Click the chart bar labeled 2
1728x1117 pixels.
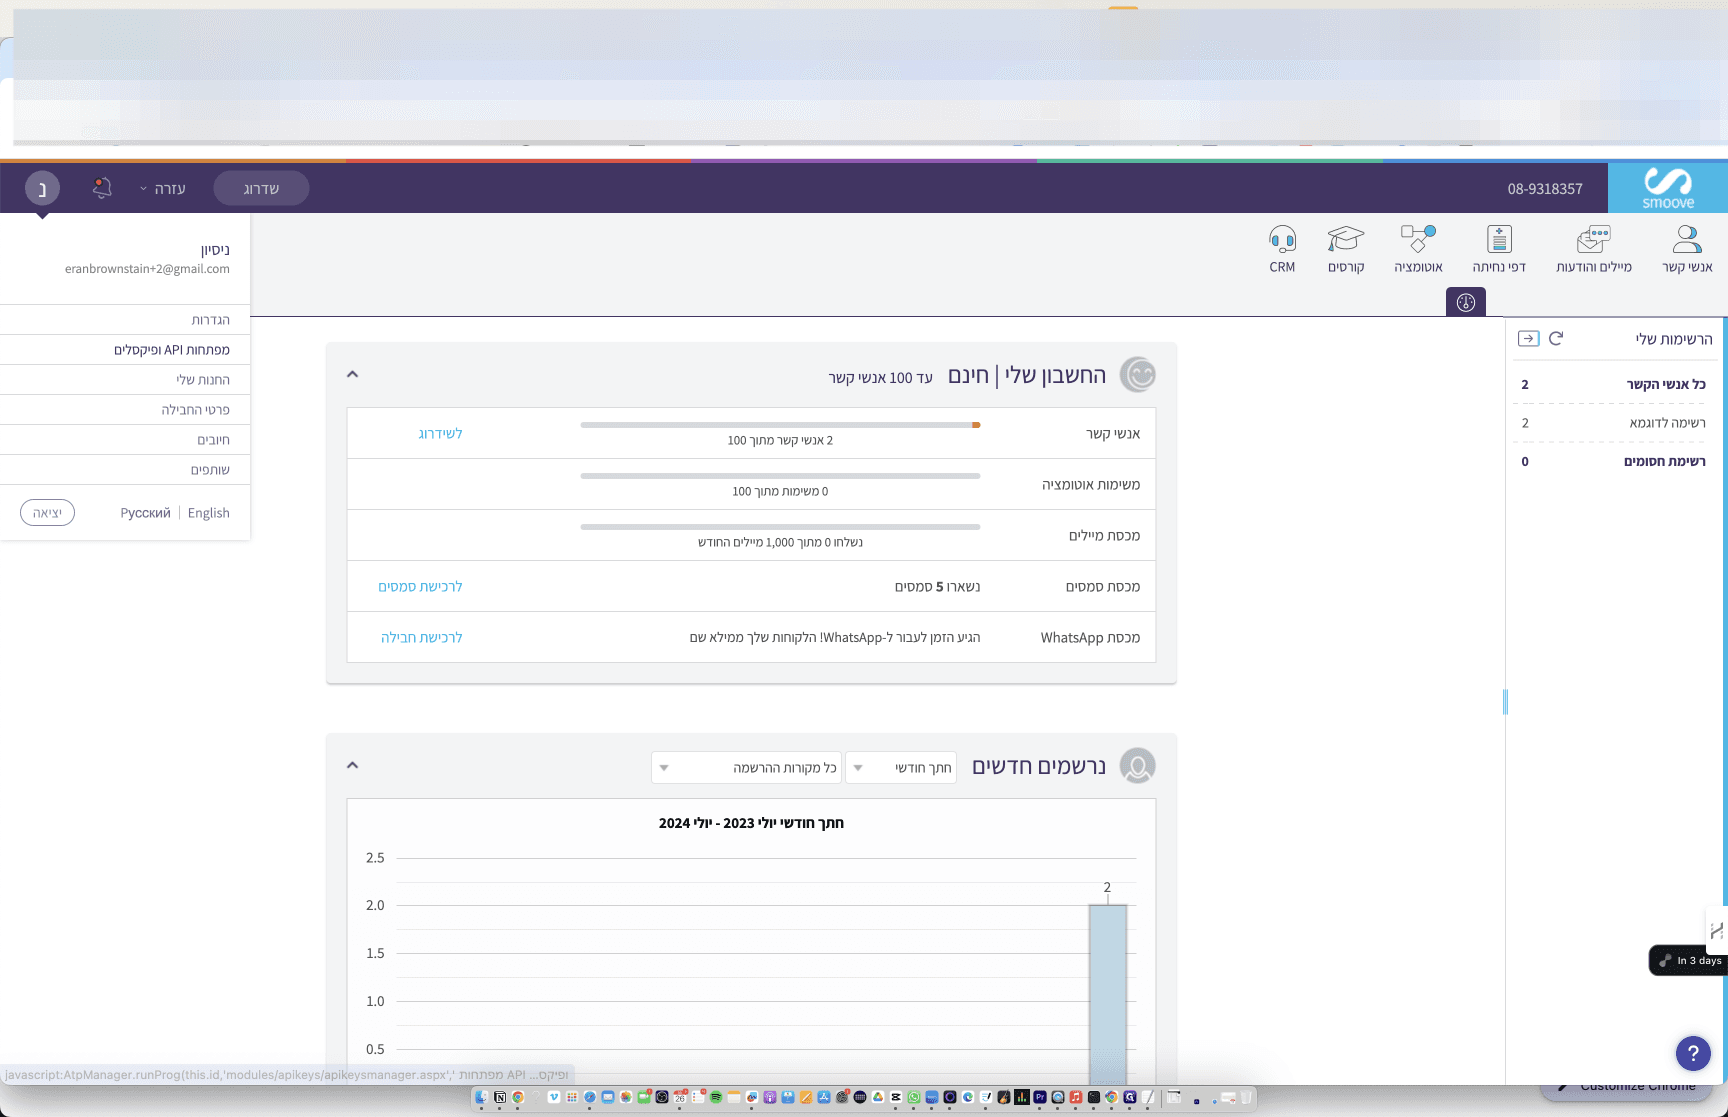click(1108, 994)
